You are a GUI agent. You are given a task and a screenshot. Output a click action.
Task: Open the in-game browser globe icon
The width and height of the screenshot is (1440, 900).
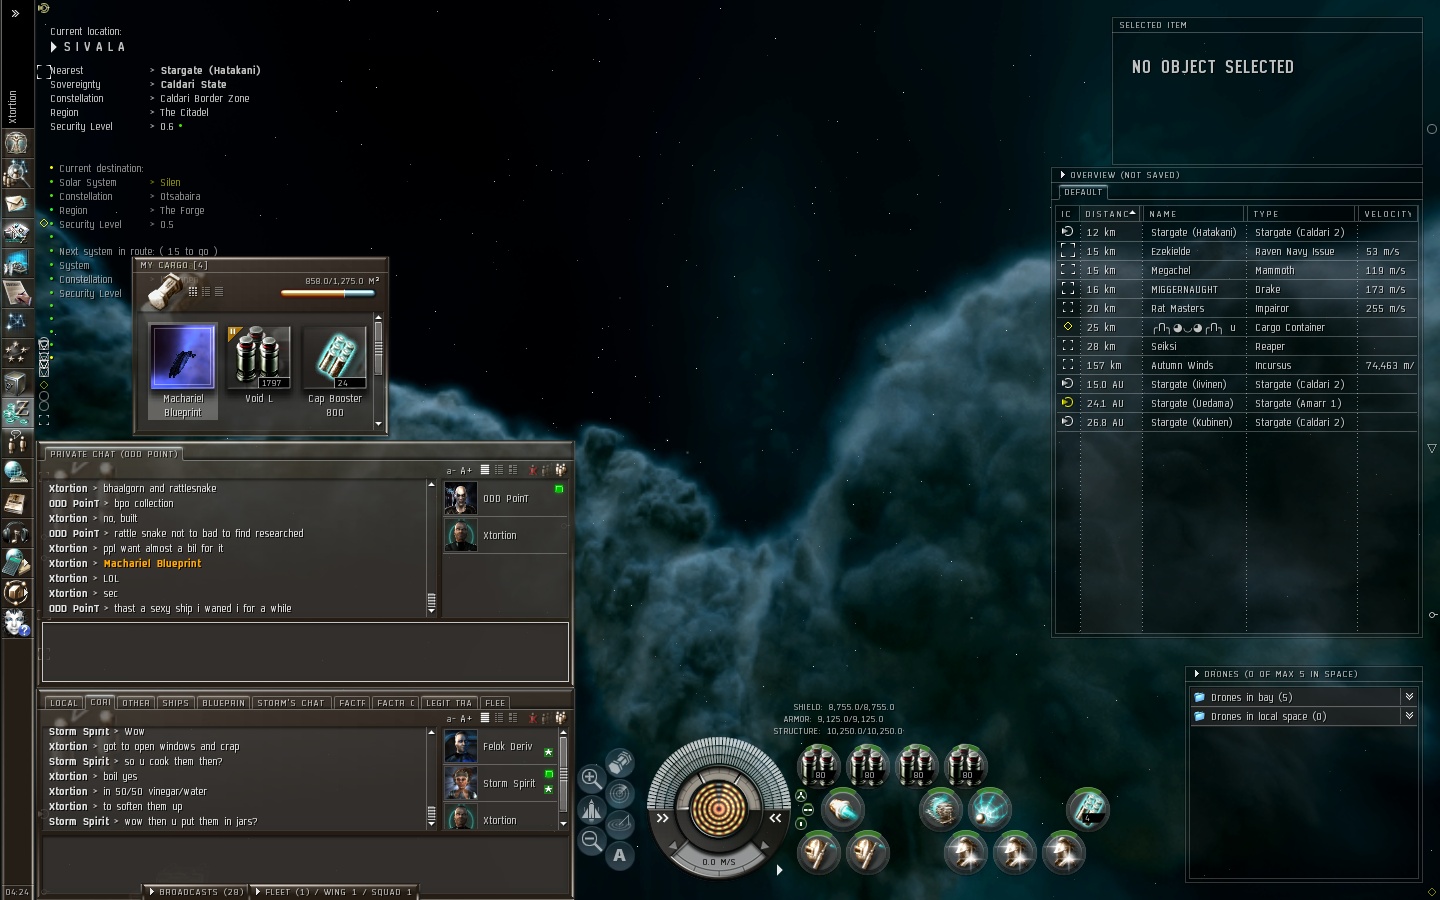pyautogui.click(x=16, y=472)
